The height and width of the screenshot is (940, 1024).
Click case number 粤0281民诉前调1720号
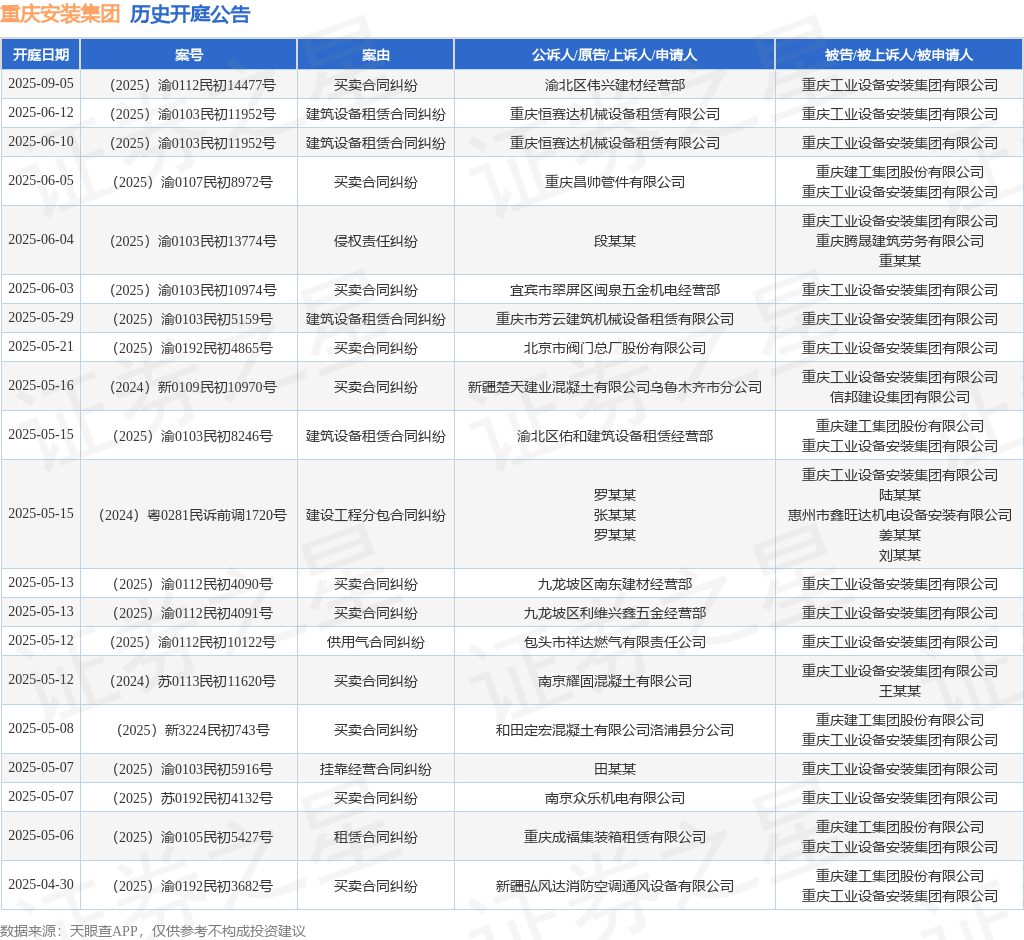[x=217, y=515]
